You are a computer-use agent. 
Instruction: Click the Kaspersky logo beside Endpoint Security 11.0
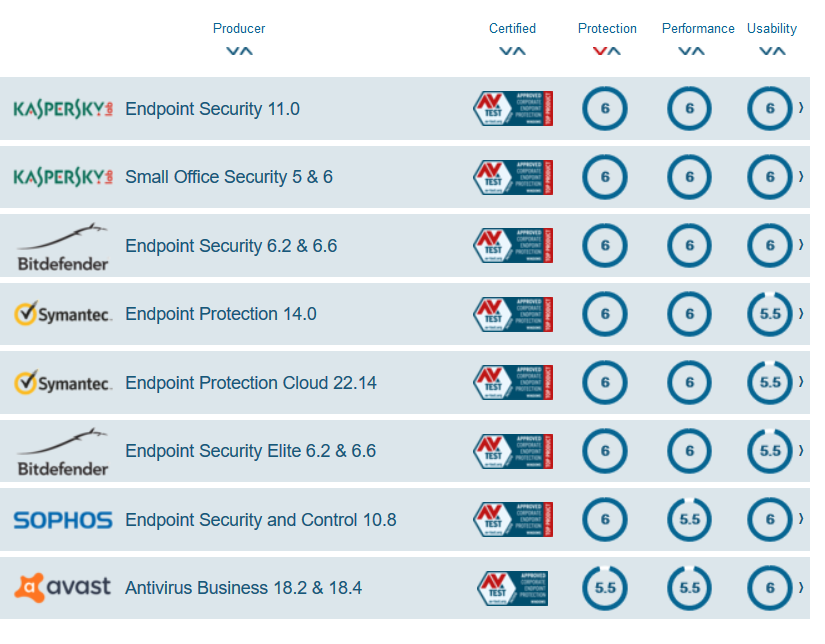(x=62, y=109)
